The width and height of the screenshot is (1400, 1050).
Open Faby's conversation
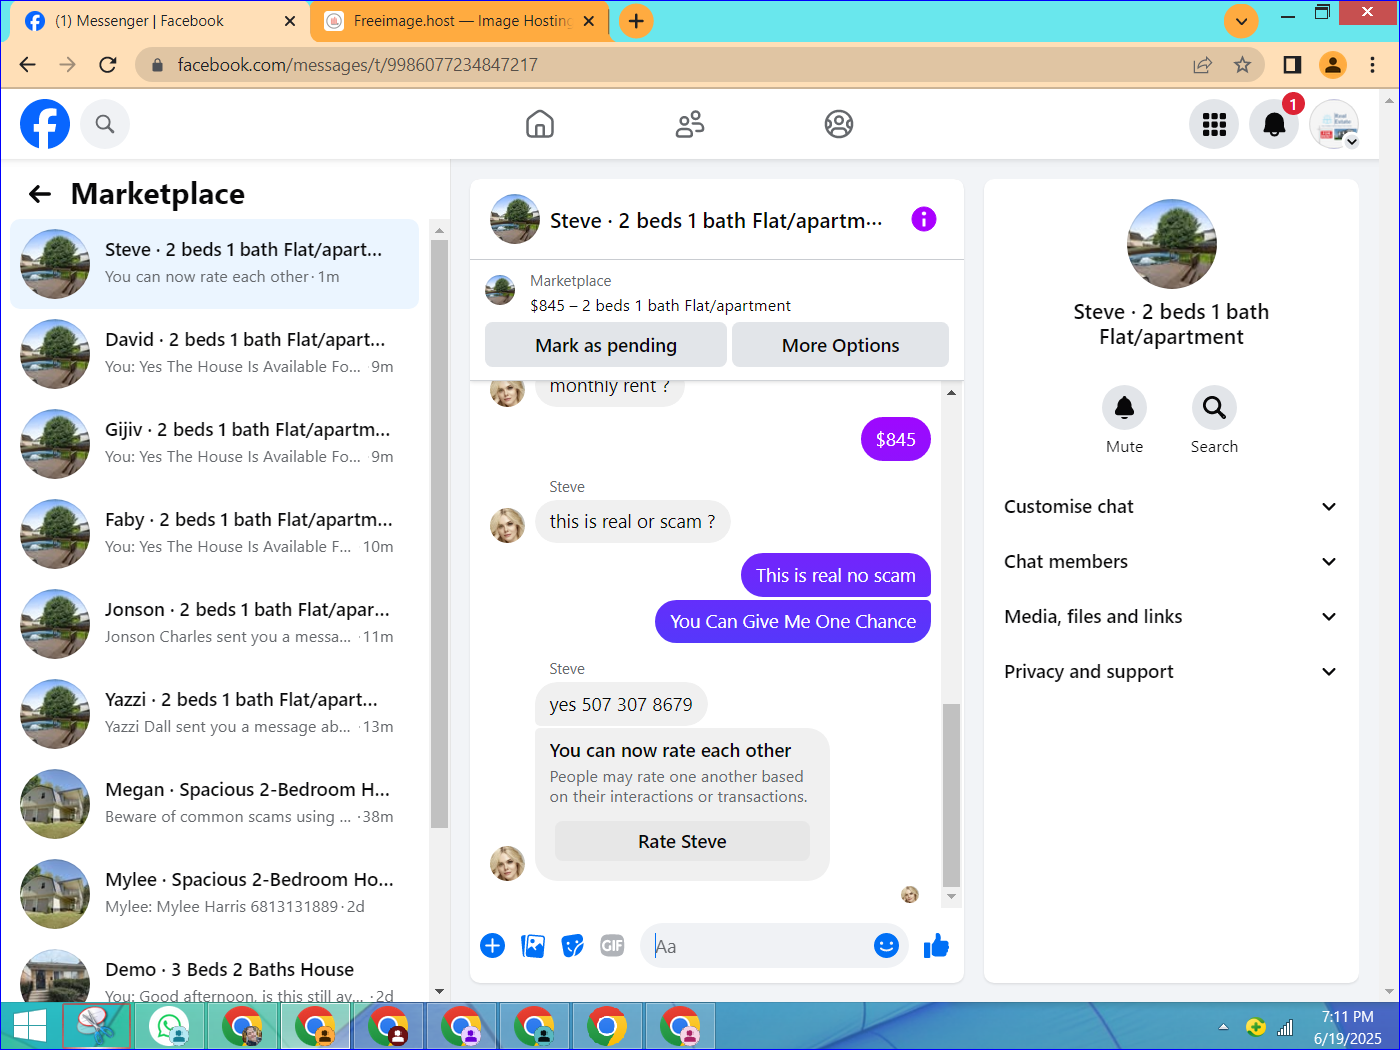point(214,534)
